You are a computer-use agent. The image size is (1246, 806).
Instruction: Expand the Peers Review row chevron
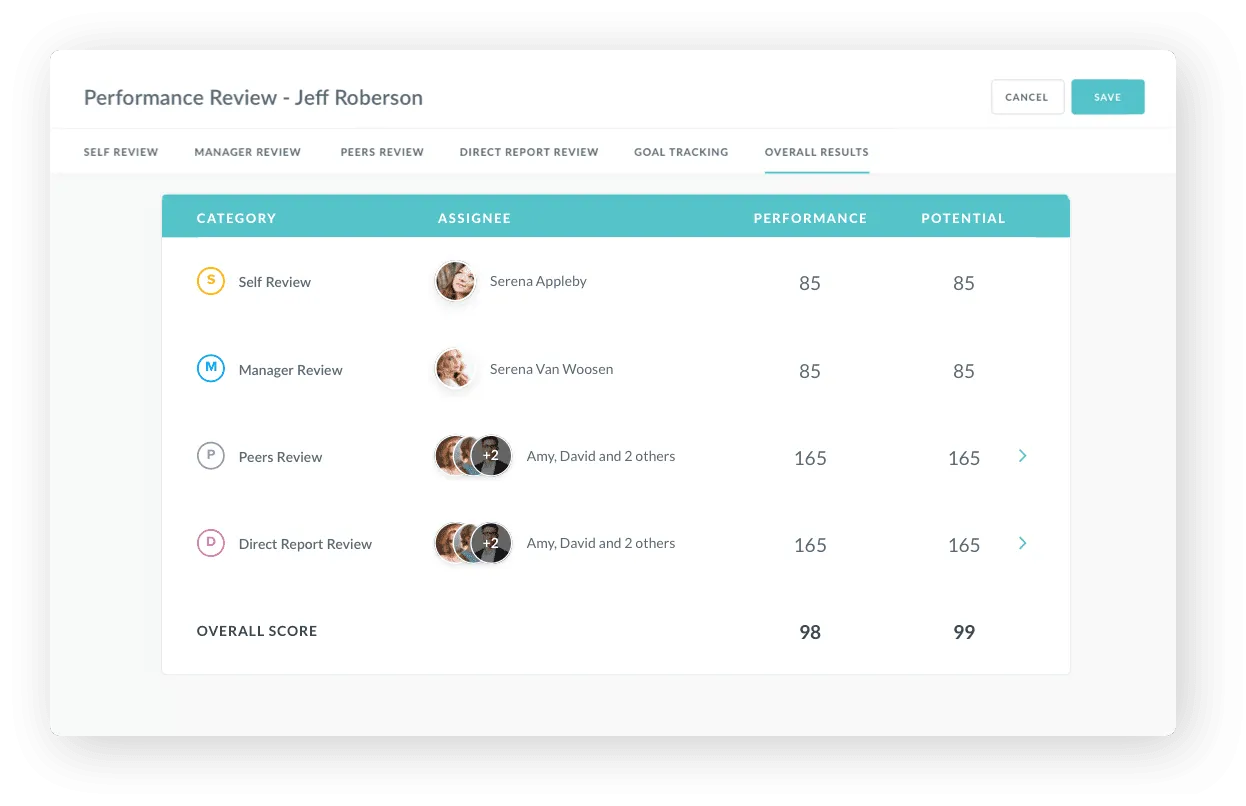click(1022, 456)
